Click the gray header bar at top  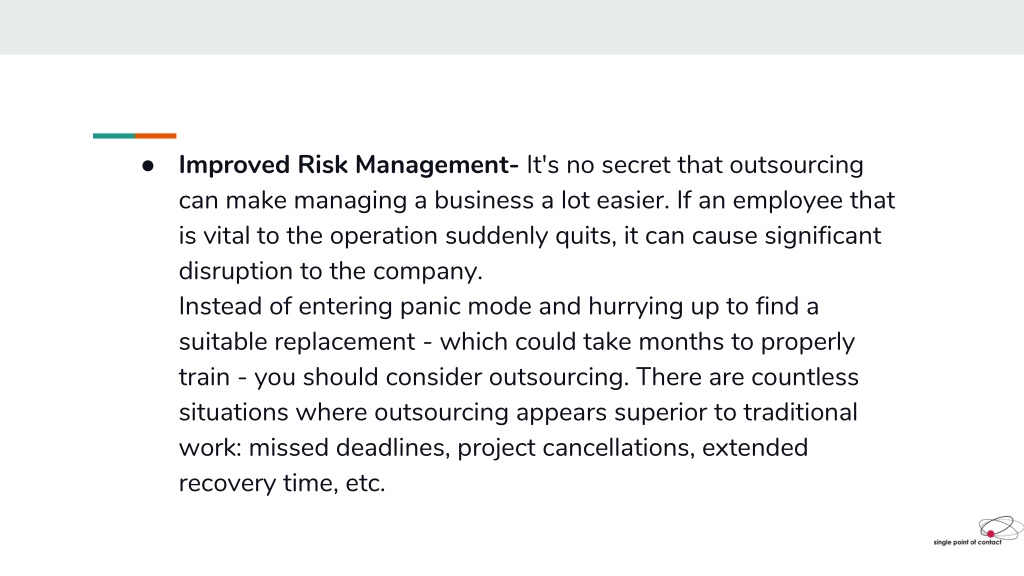tap(512, 27)
